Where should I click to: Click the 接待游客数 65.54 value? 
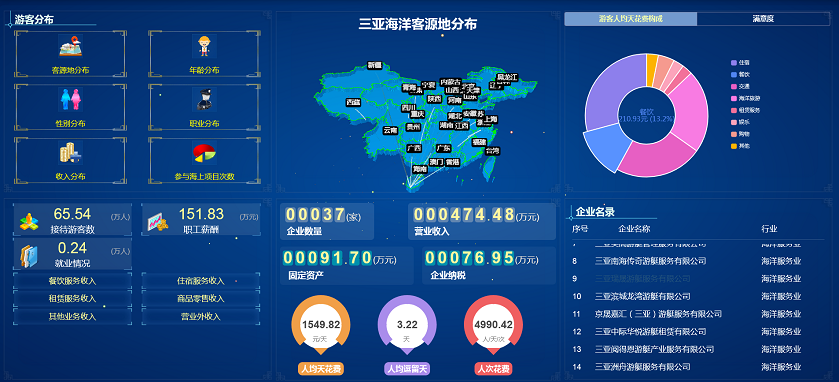[72, 215]
